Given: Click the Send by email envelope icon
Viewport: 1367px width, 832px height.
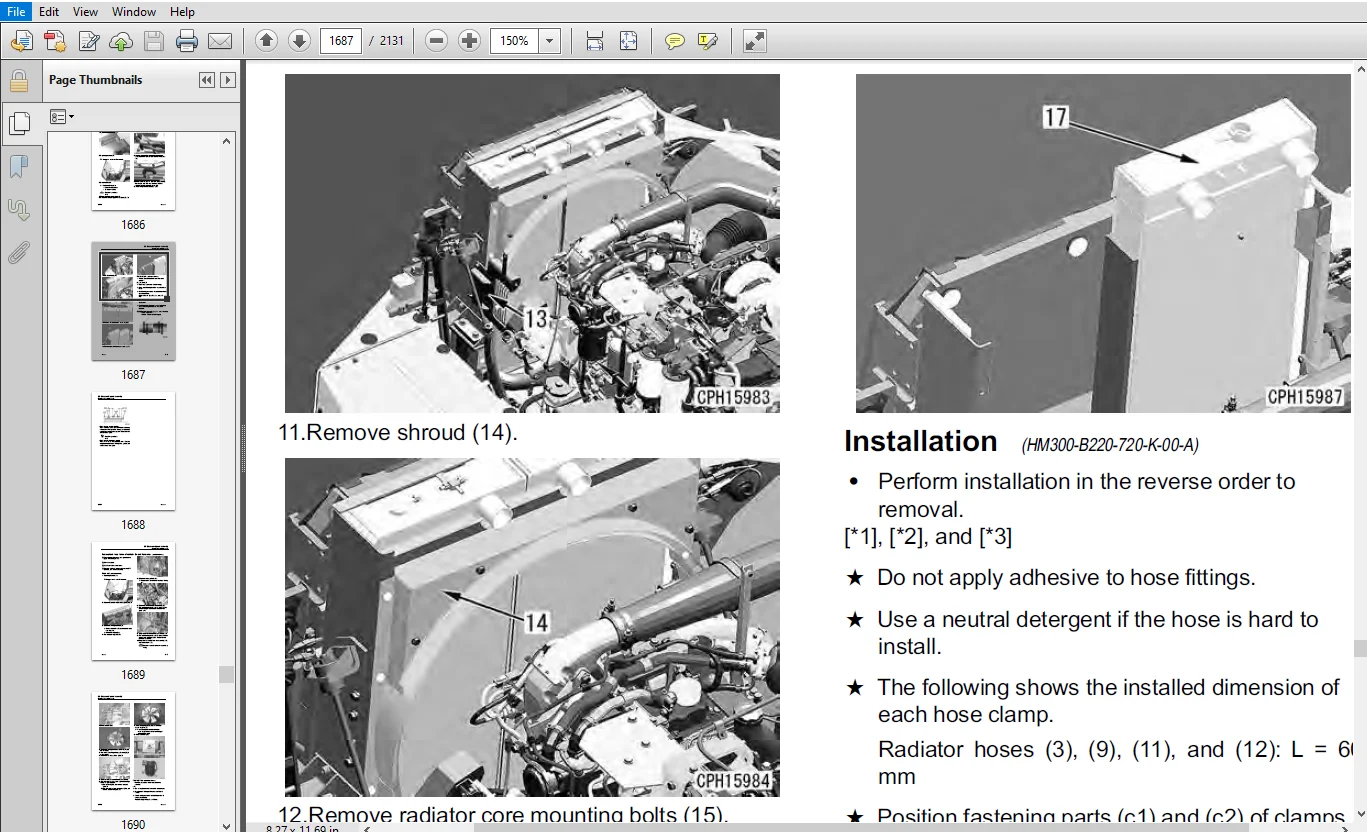Looking at the screenshot, I should [219, 41].
